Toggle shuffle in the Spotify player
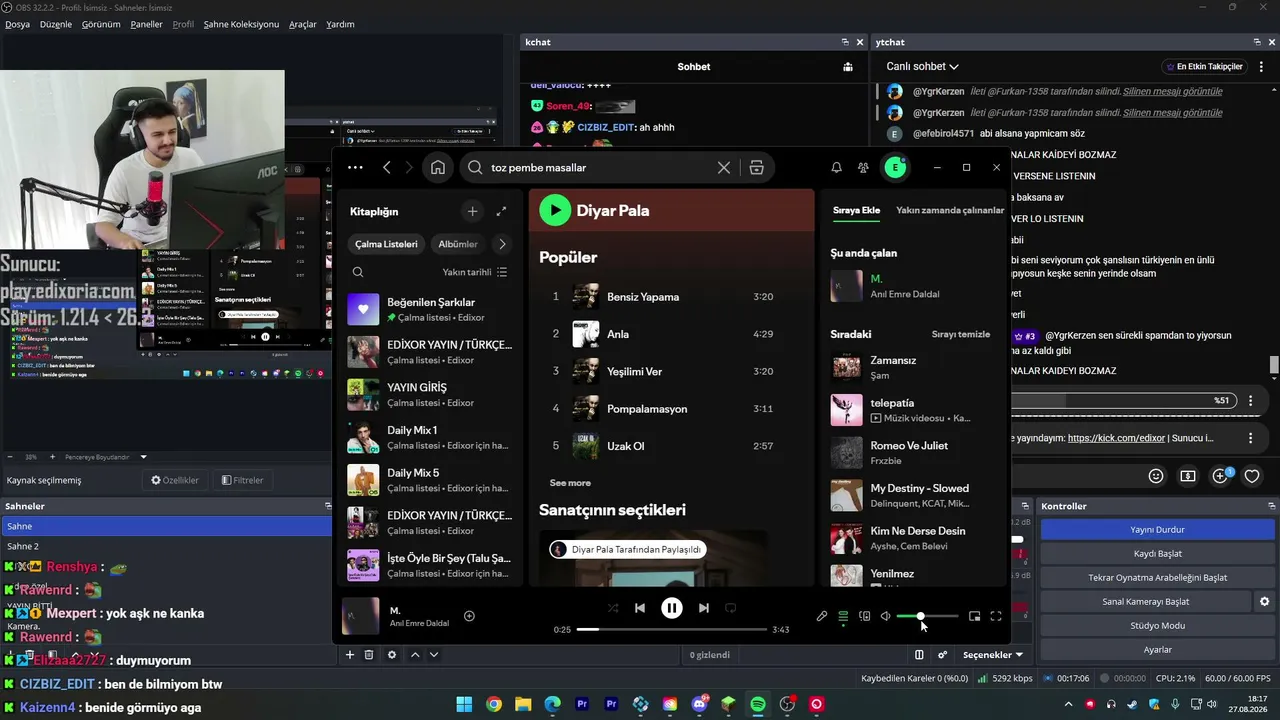The height and width of the screenshot is (720, 1280). point(613,608)
